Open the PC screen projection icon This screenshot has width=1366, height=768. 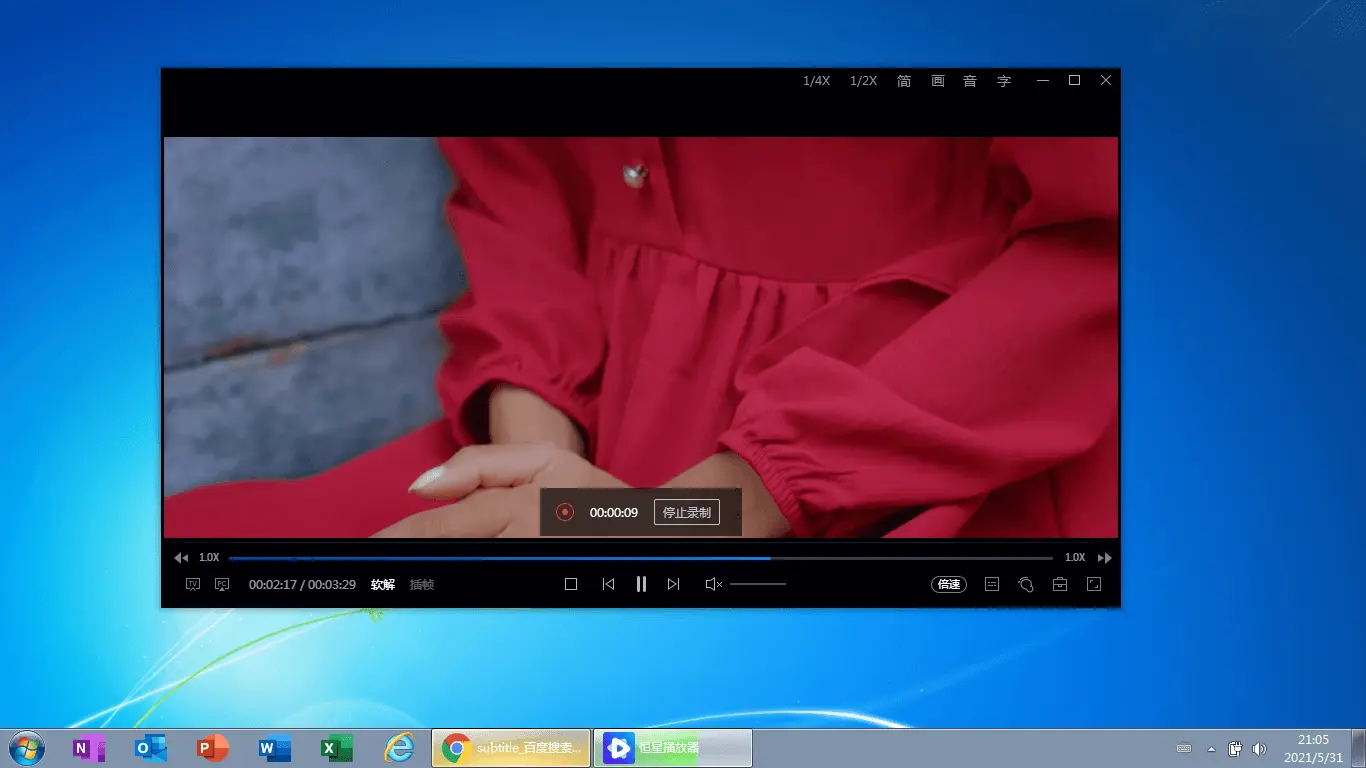pyautogui.click(x=222, y=584)
